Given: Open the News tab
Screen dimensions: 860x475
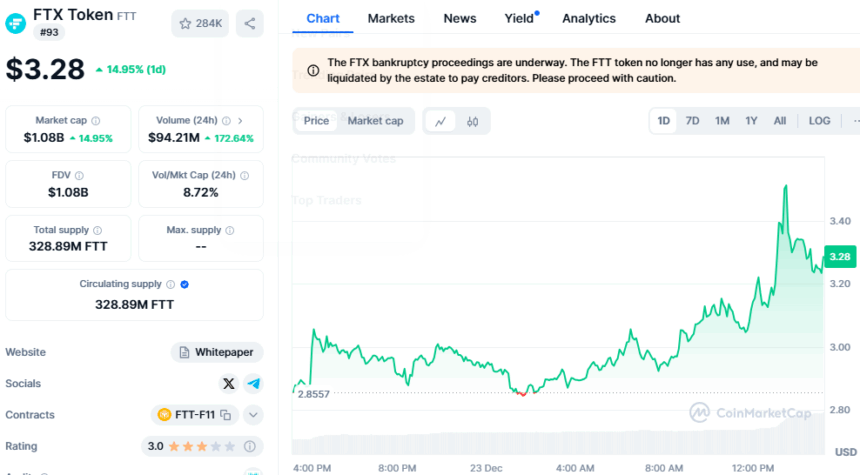Looking at the screenshot, I should coord(460,19).
